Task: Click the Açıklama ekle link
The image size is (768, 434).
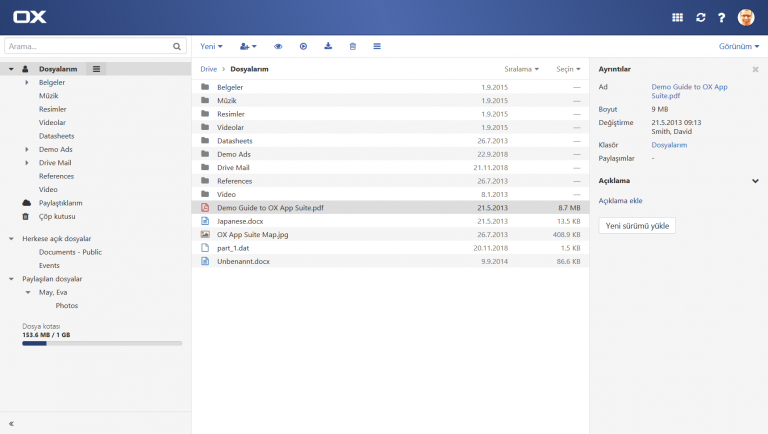Action: 620,201
